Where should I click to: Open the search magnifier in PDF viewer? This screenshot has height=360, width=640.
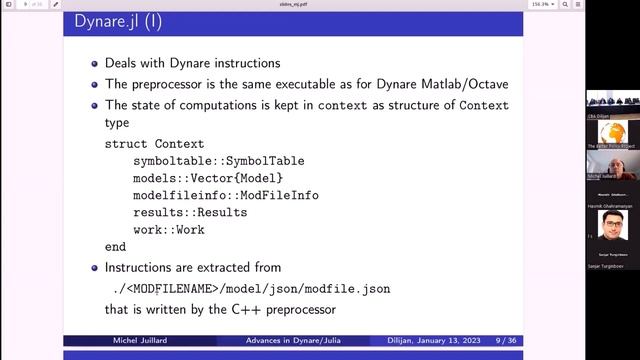coord(565,4)
